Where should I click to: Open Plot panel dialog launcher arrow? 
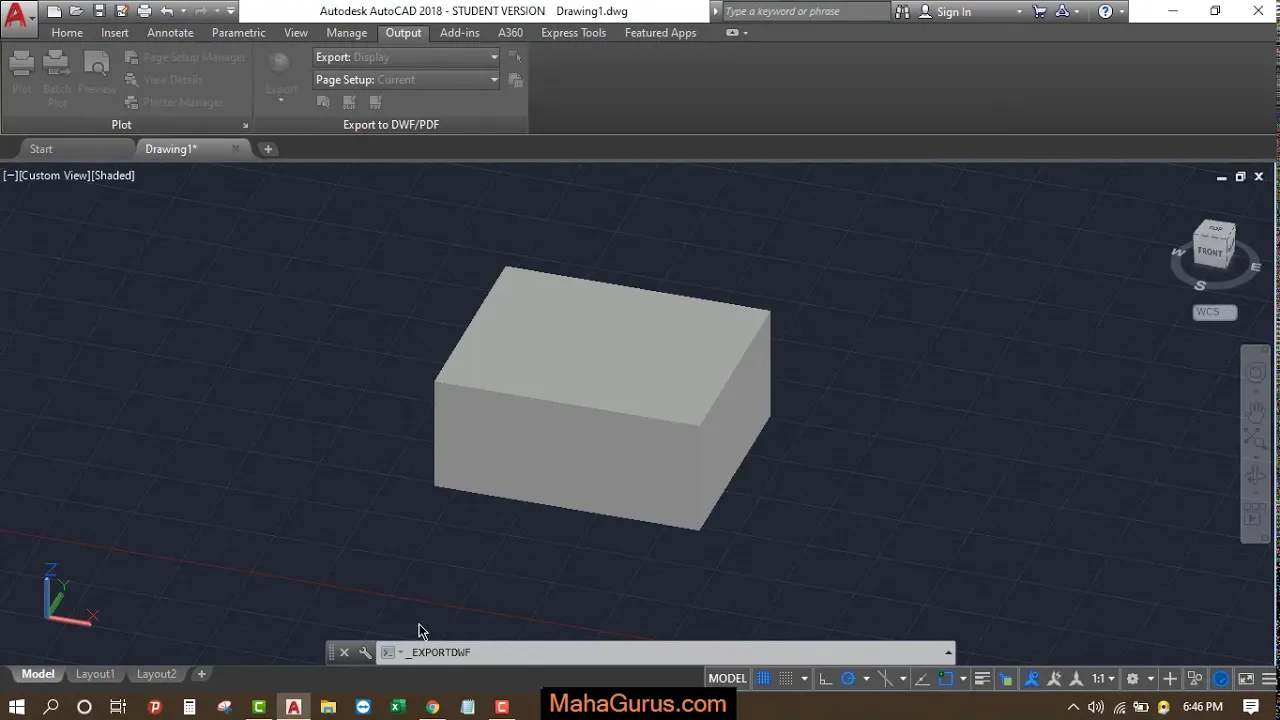click(x=245, y=125)
